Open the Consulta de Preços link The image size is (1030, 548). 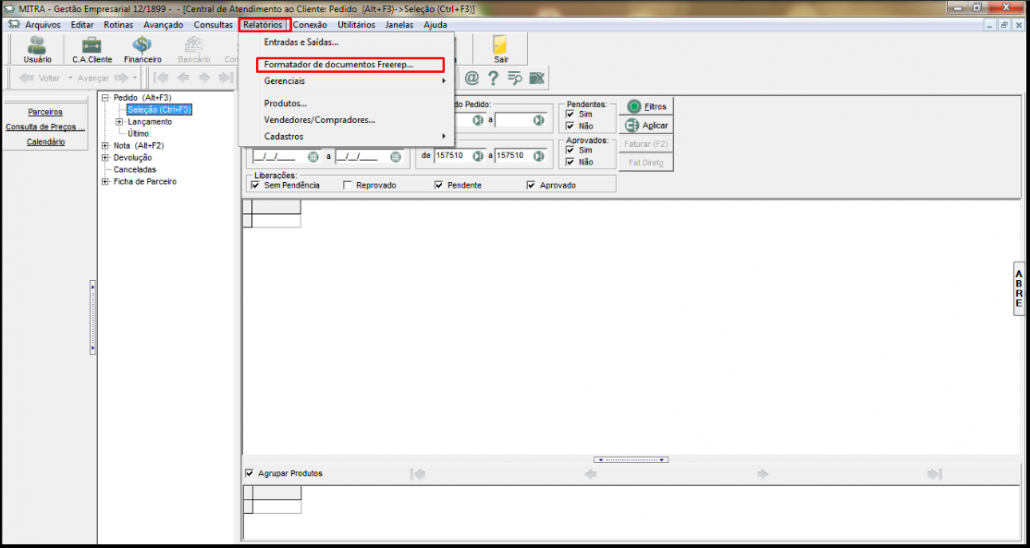(45, 127)
